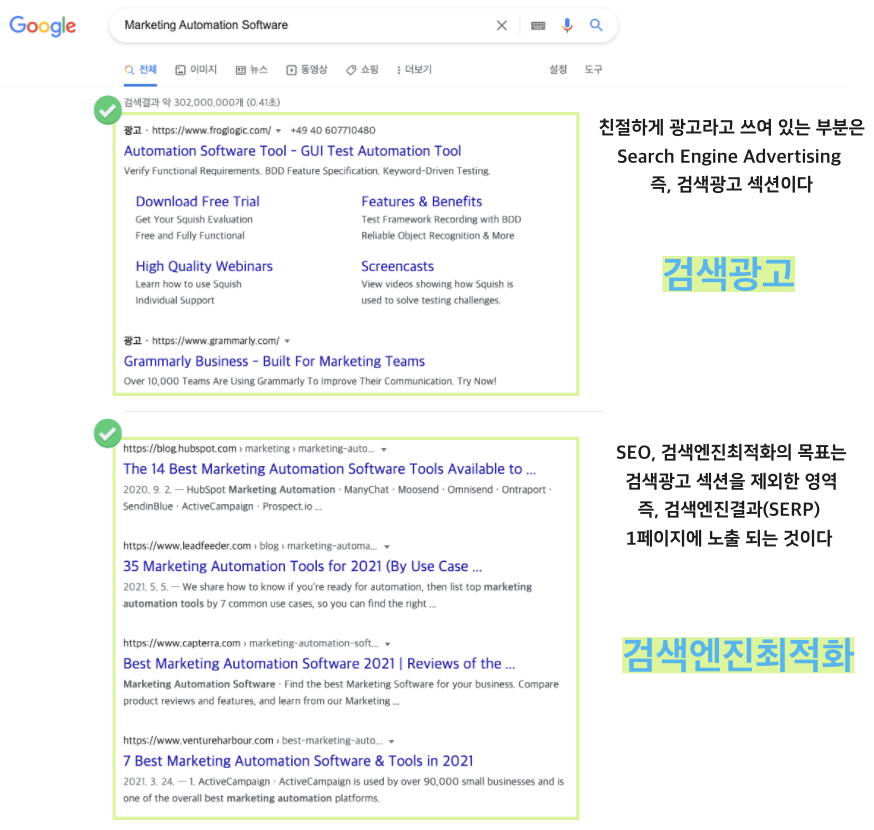Open the 더보기 menu
Viewport: 874px width, 830px height.
(414, 70)
